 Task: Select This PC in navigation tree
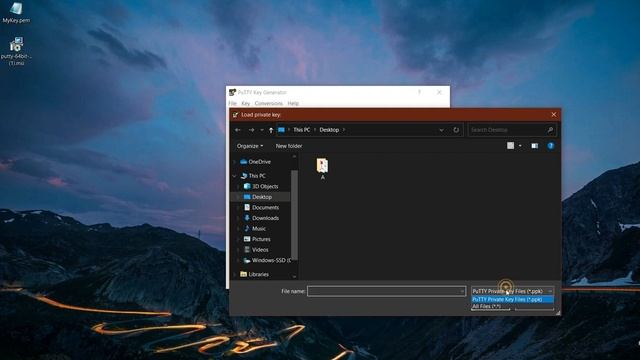[257, 176]
